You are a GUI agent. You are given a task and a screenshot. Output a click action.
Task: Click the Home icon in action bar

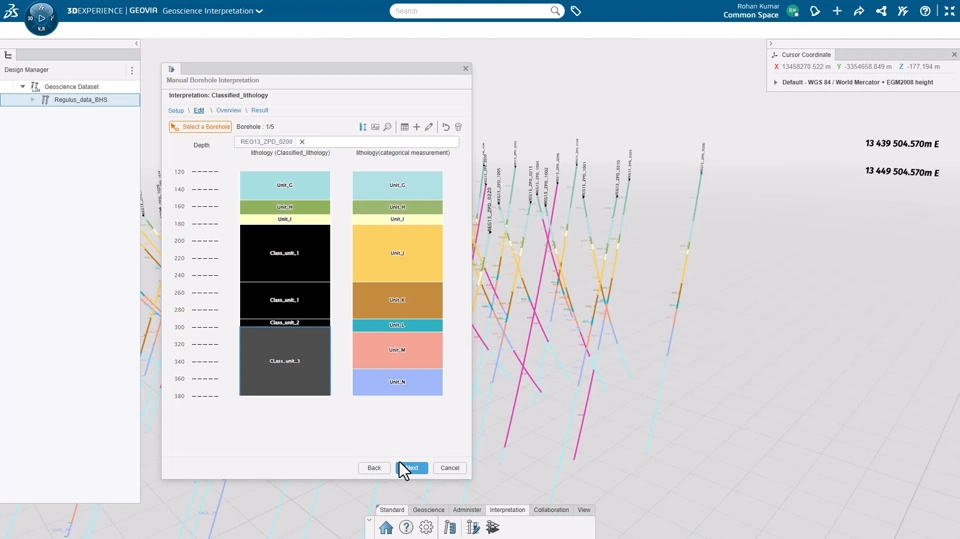(386, 527)
